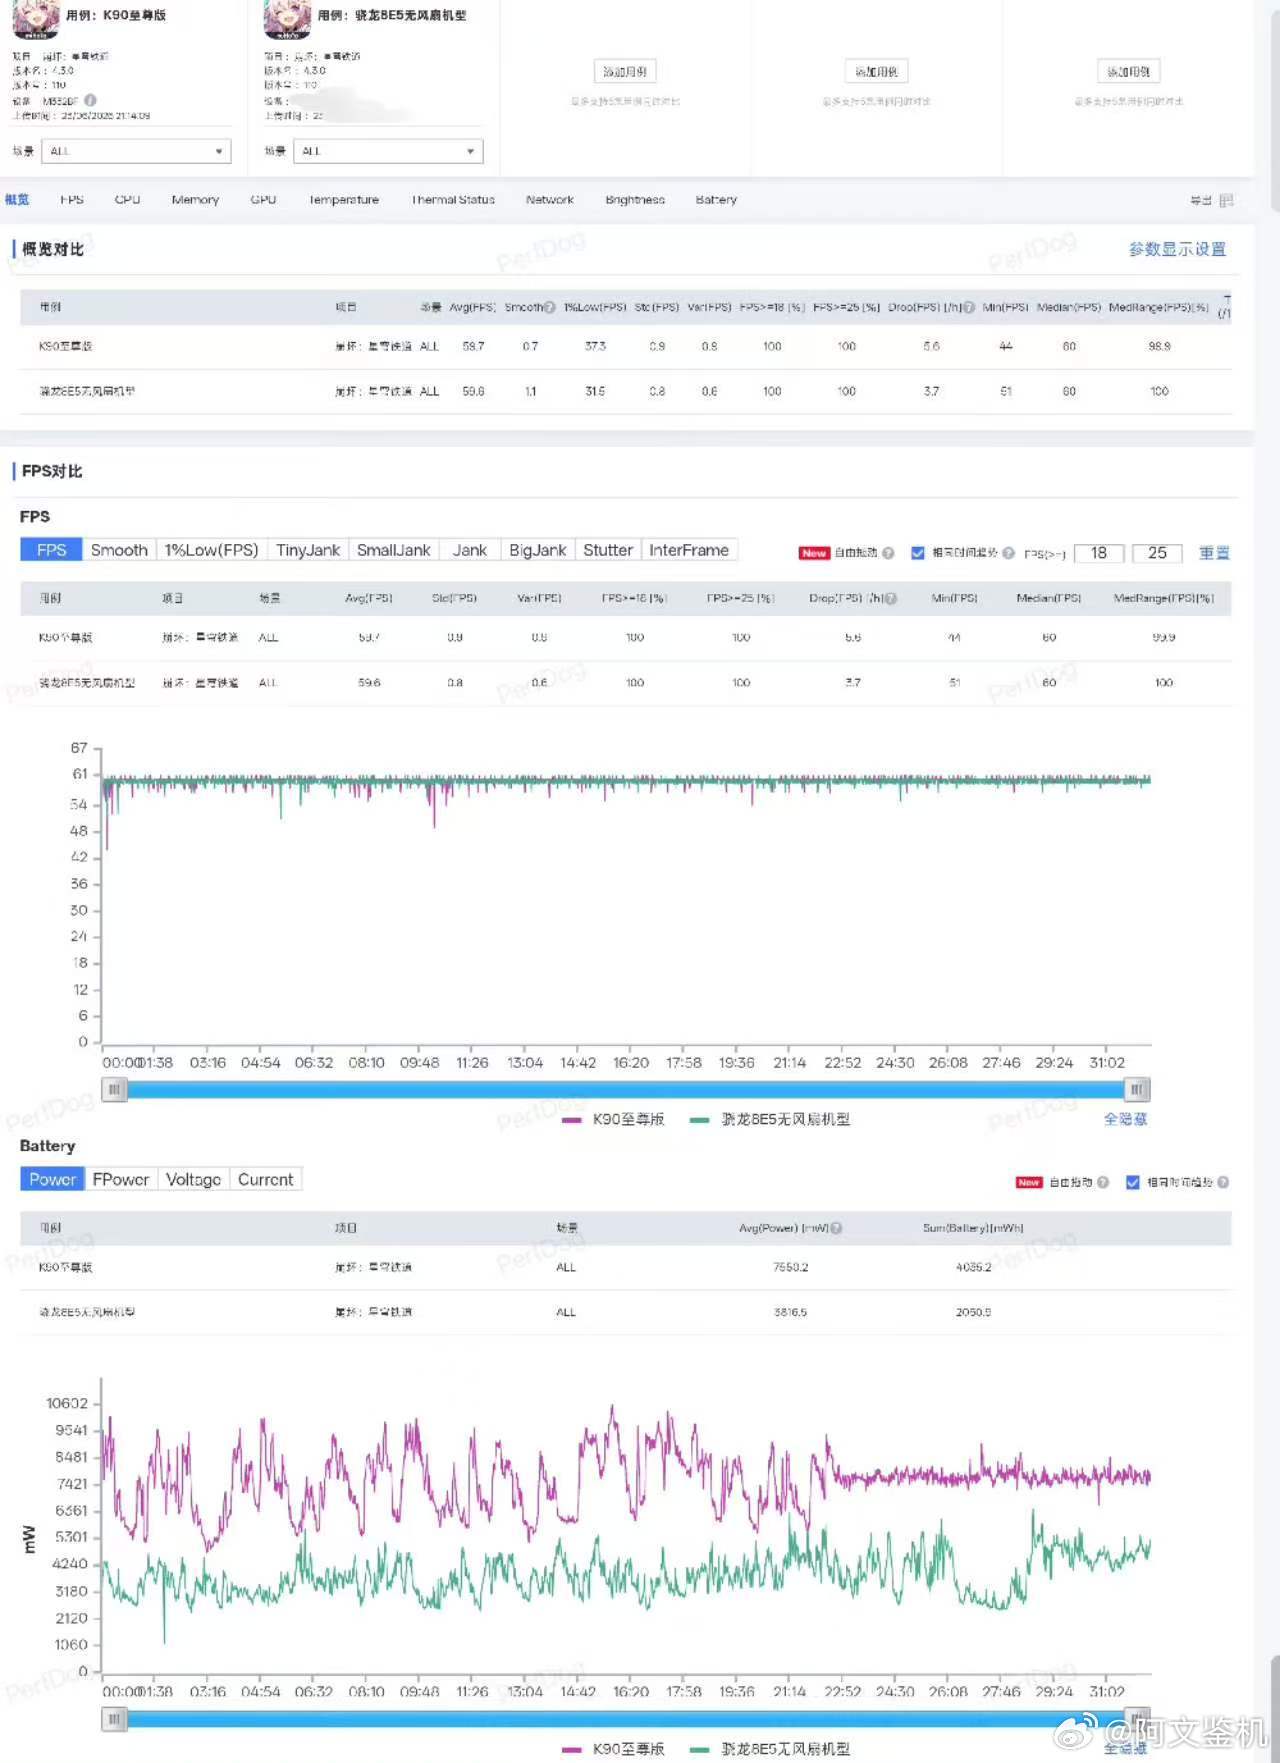Open scene dropdown for K90至尊版 case

click(136, 151)
